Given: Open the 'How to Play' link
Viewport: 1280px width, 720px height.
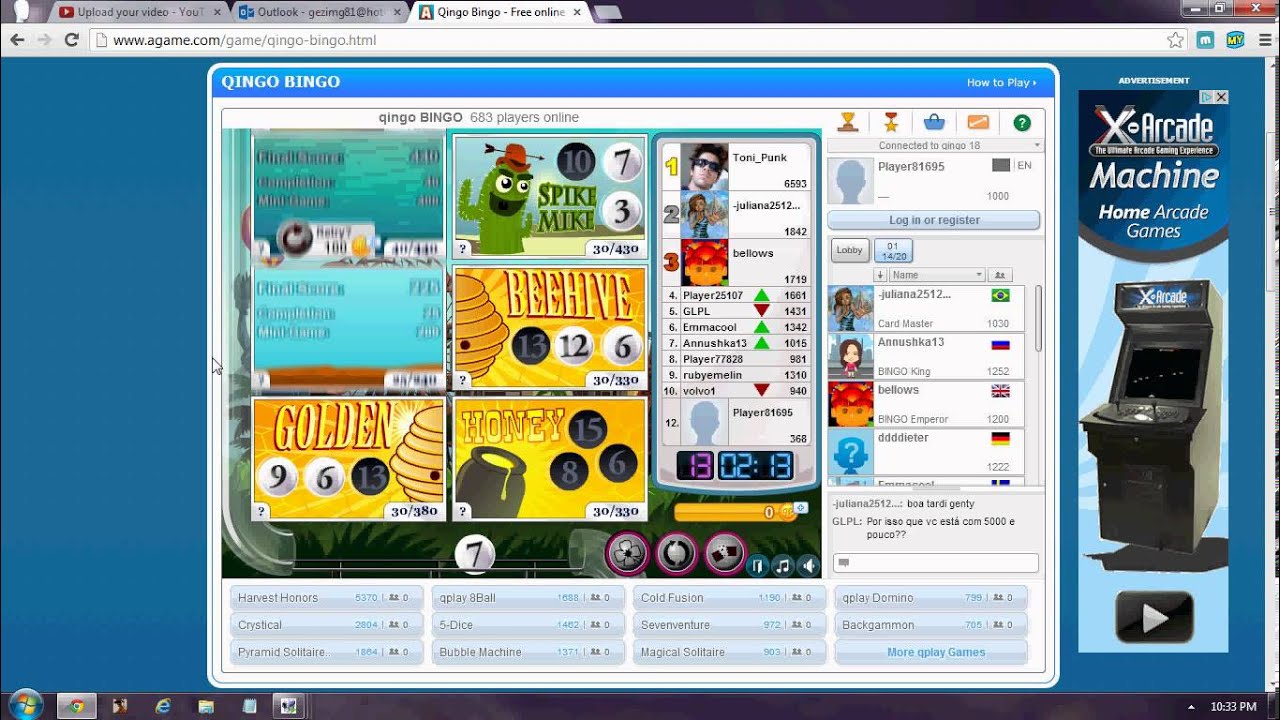Looking at the screenshot, I should 1001,83.
